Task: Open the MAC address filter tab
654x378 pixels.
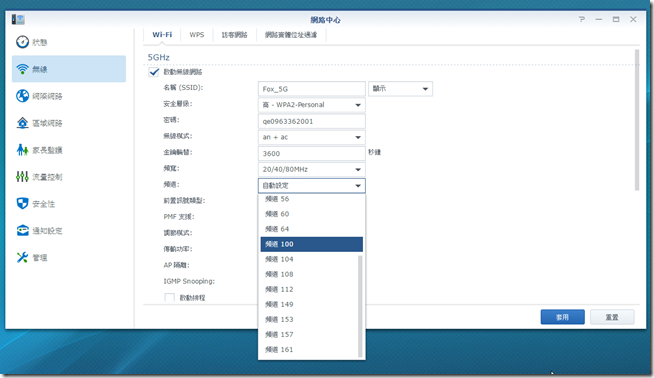Action: [x=291, y=35]
